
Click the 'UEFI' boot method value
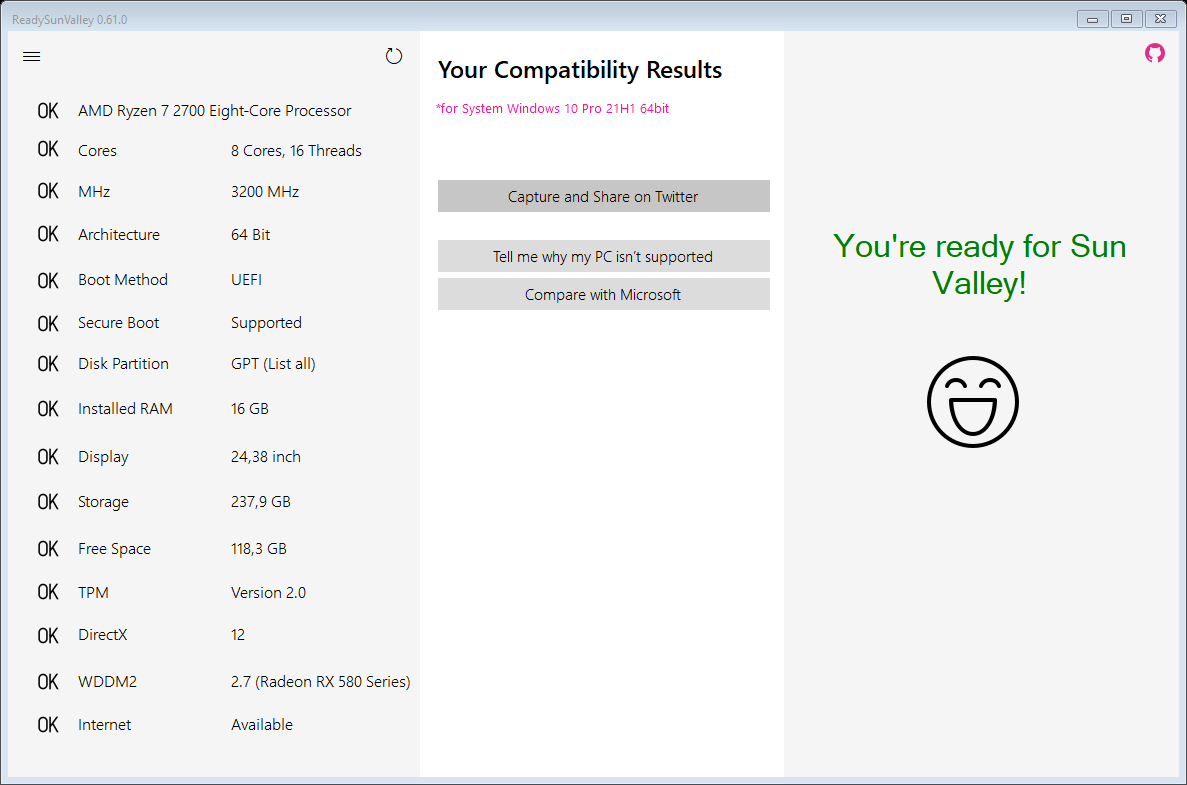tap(246, 280)
